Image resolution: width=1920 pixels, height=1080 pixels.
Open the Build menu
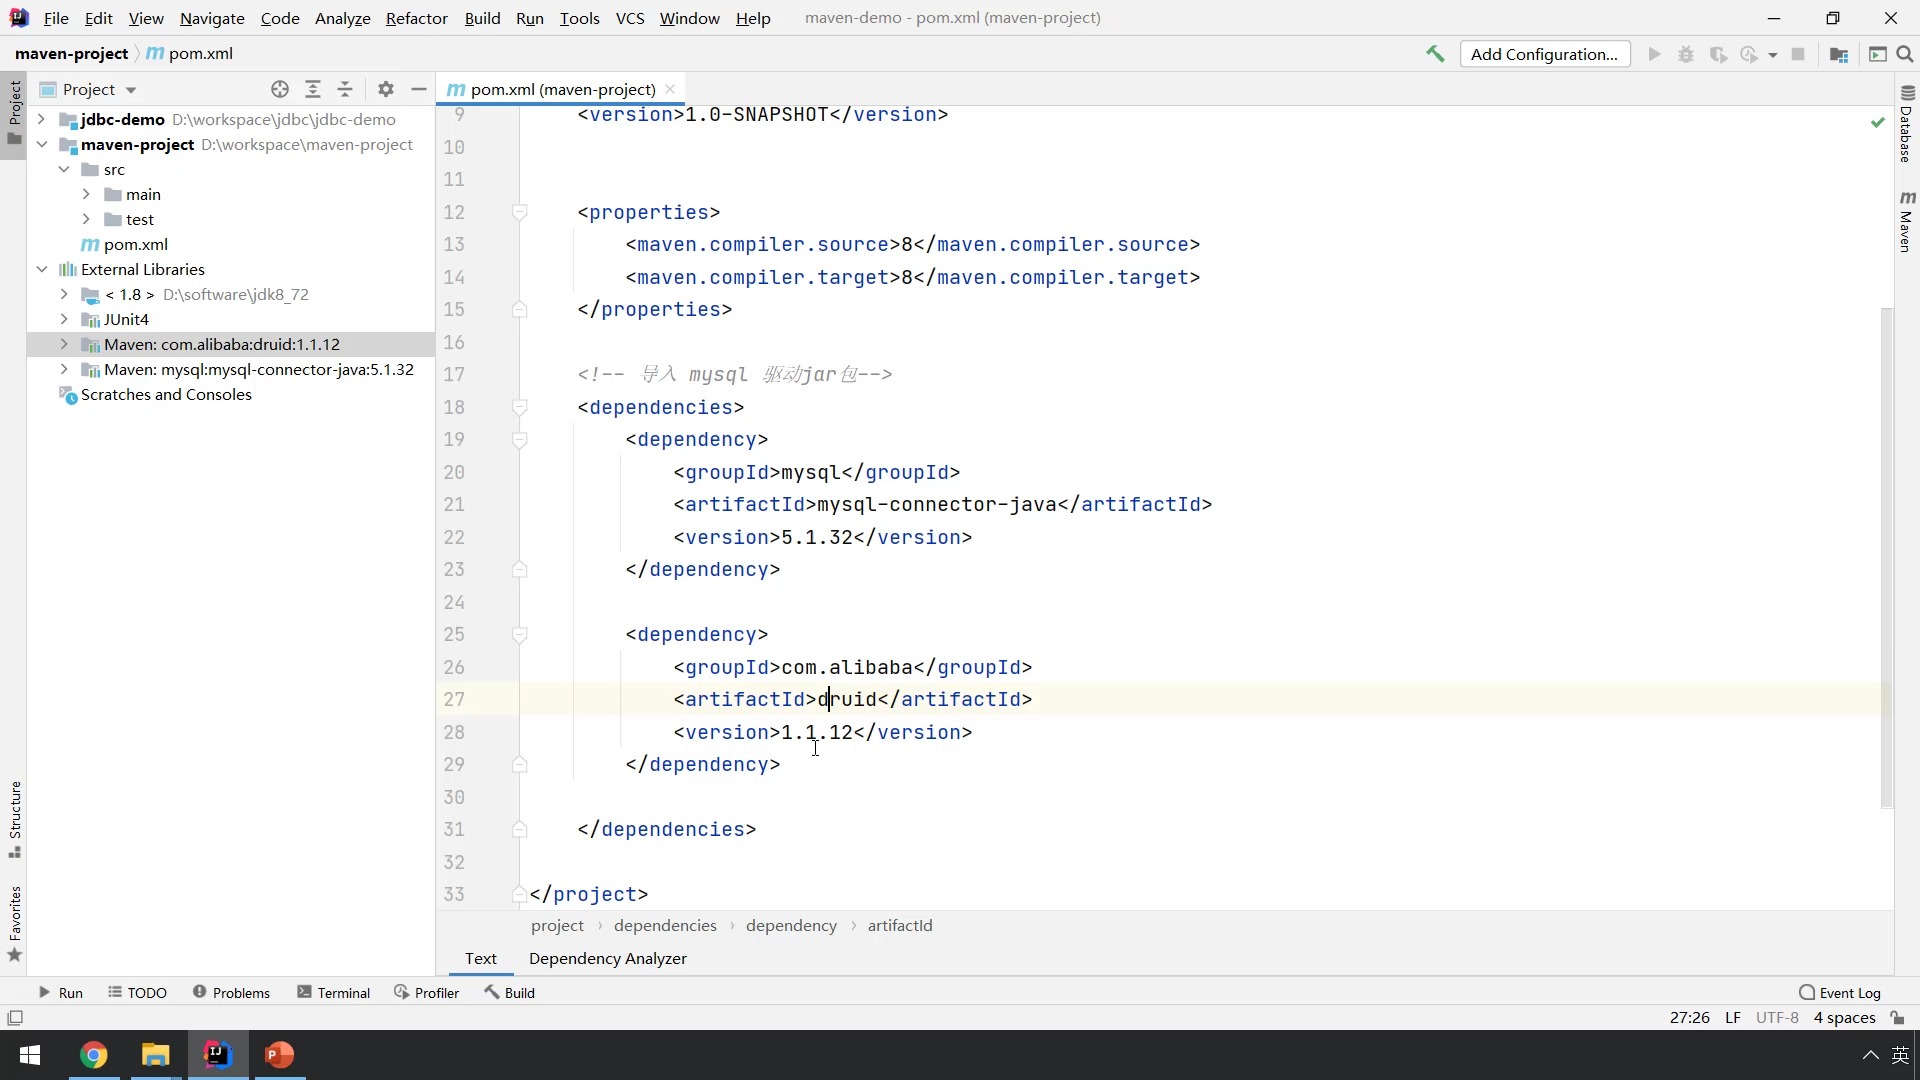click(482, 18)
